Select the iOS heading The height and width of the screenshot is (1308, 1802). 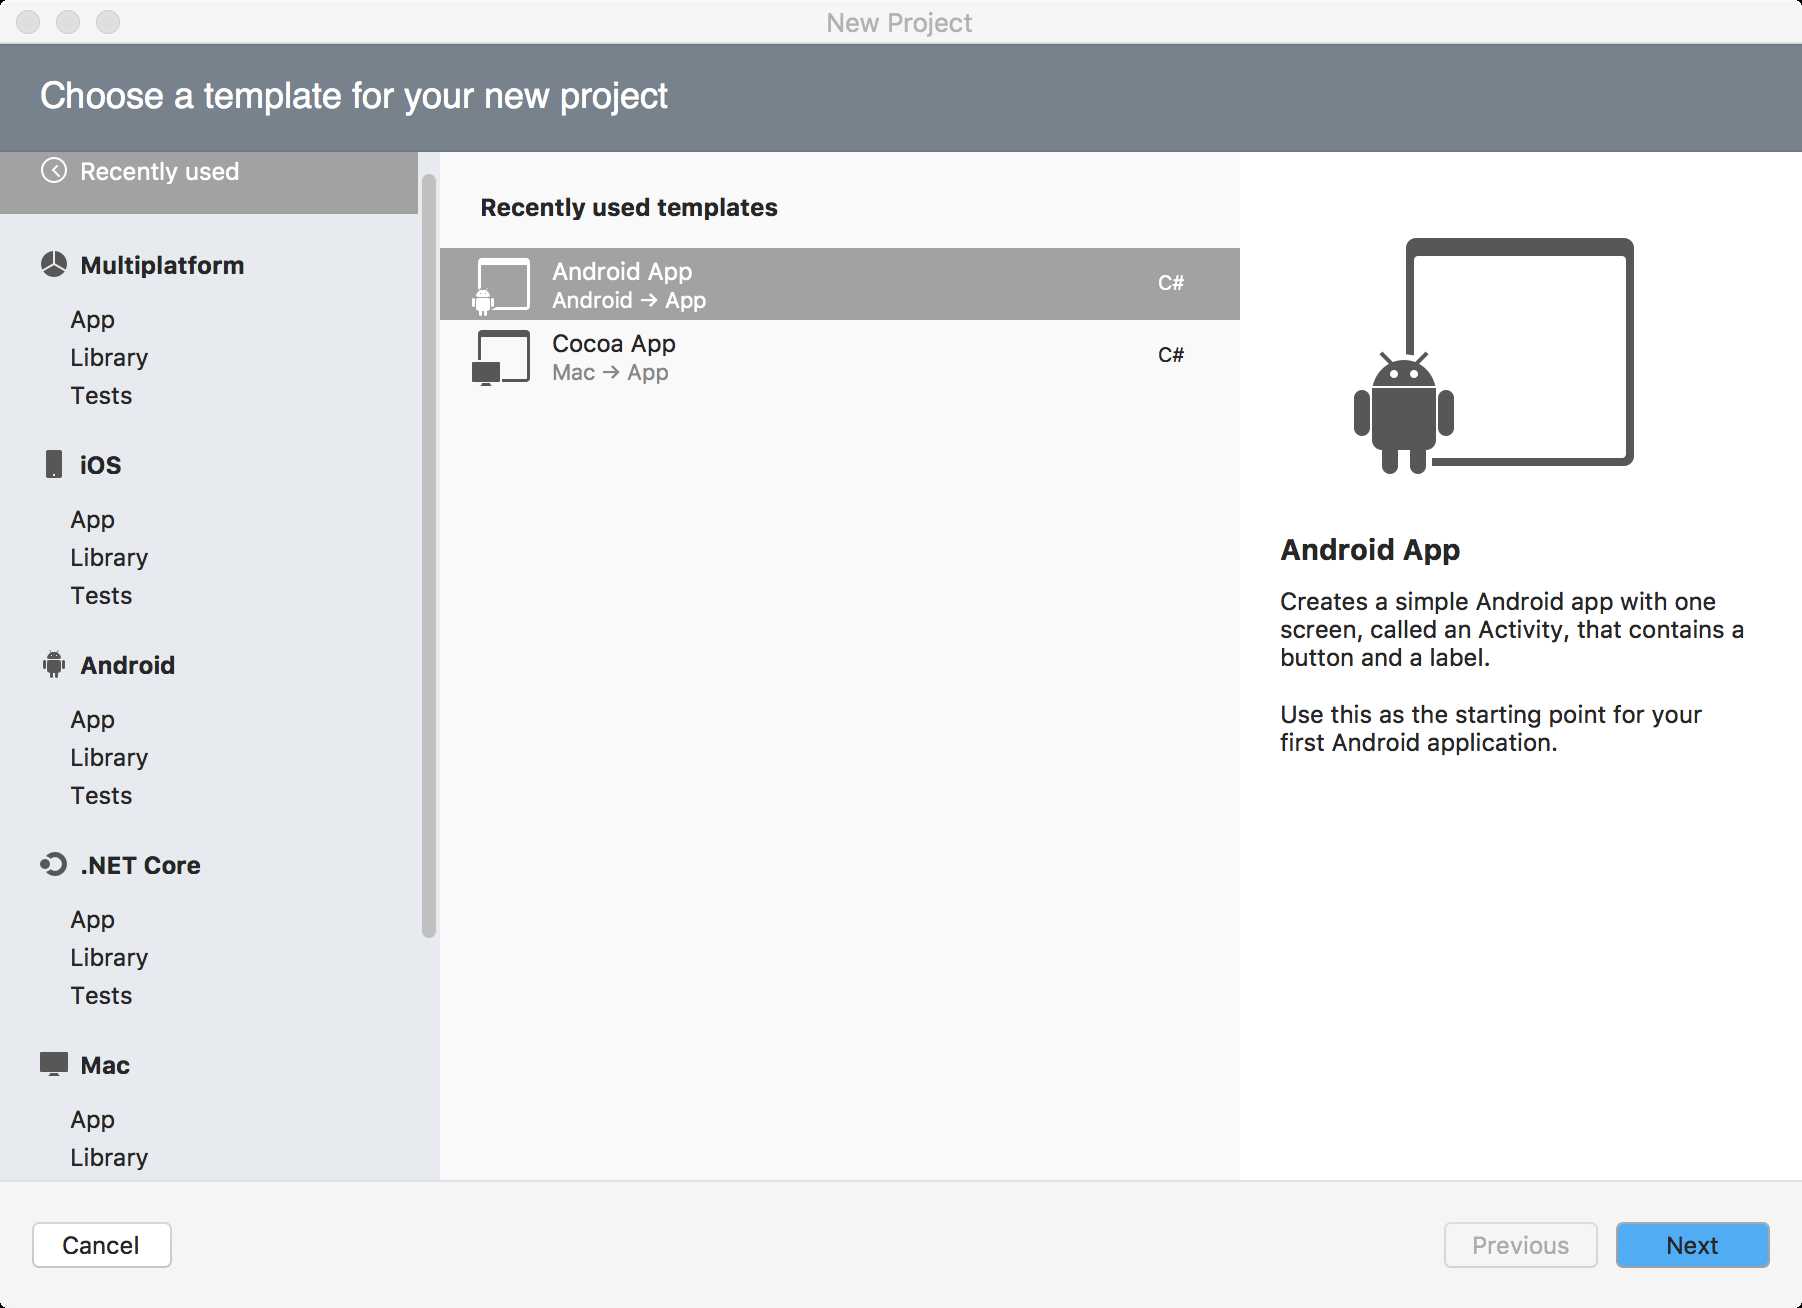coord(100,465)
